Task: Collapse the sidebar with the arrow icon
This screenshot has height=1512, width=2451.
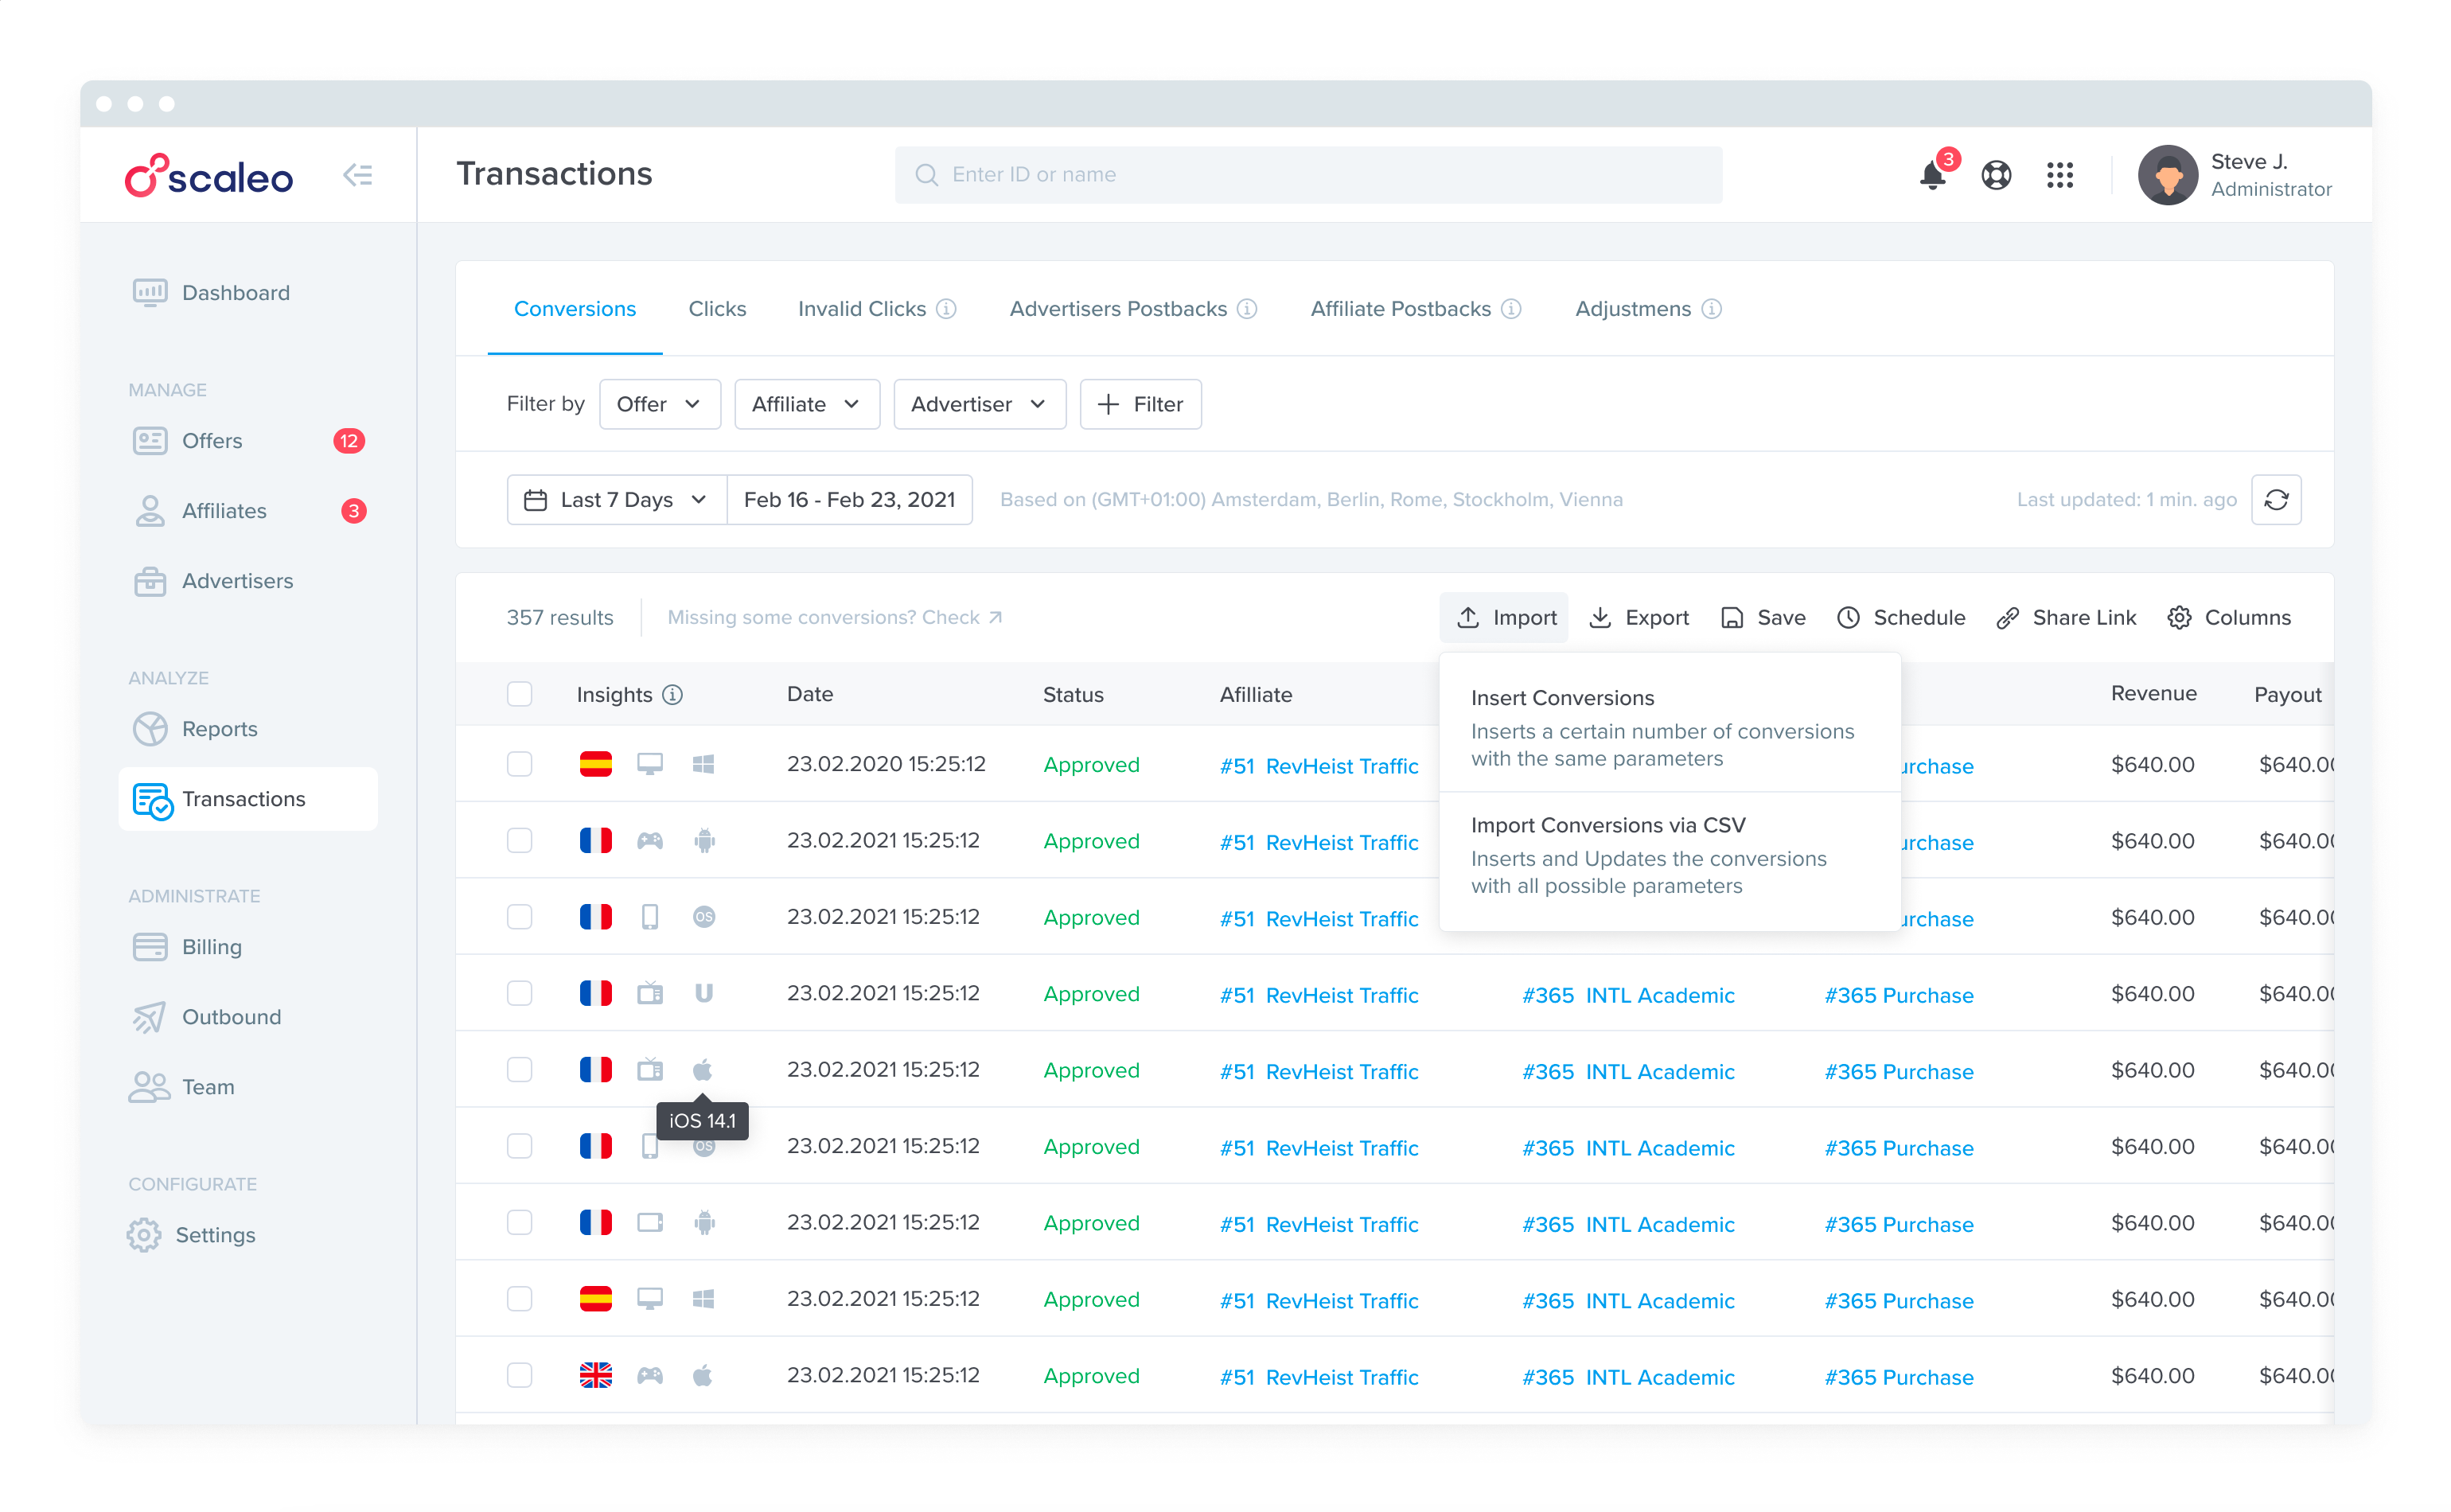Action: pyautogui.click(x=357, y=174)
